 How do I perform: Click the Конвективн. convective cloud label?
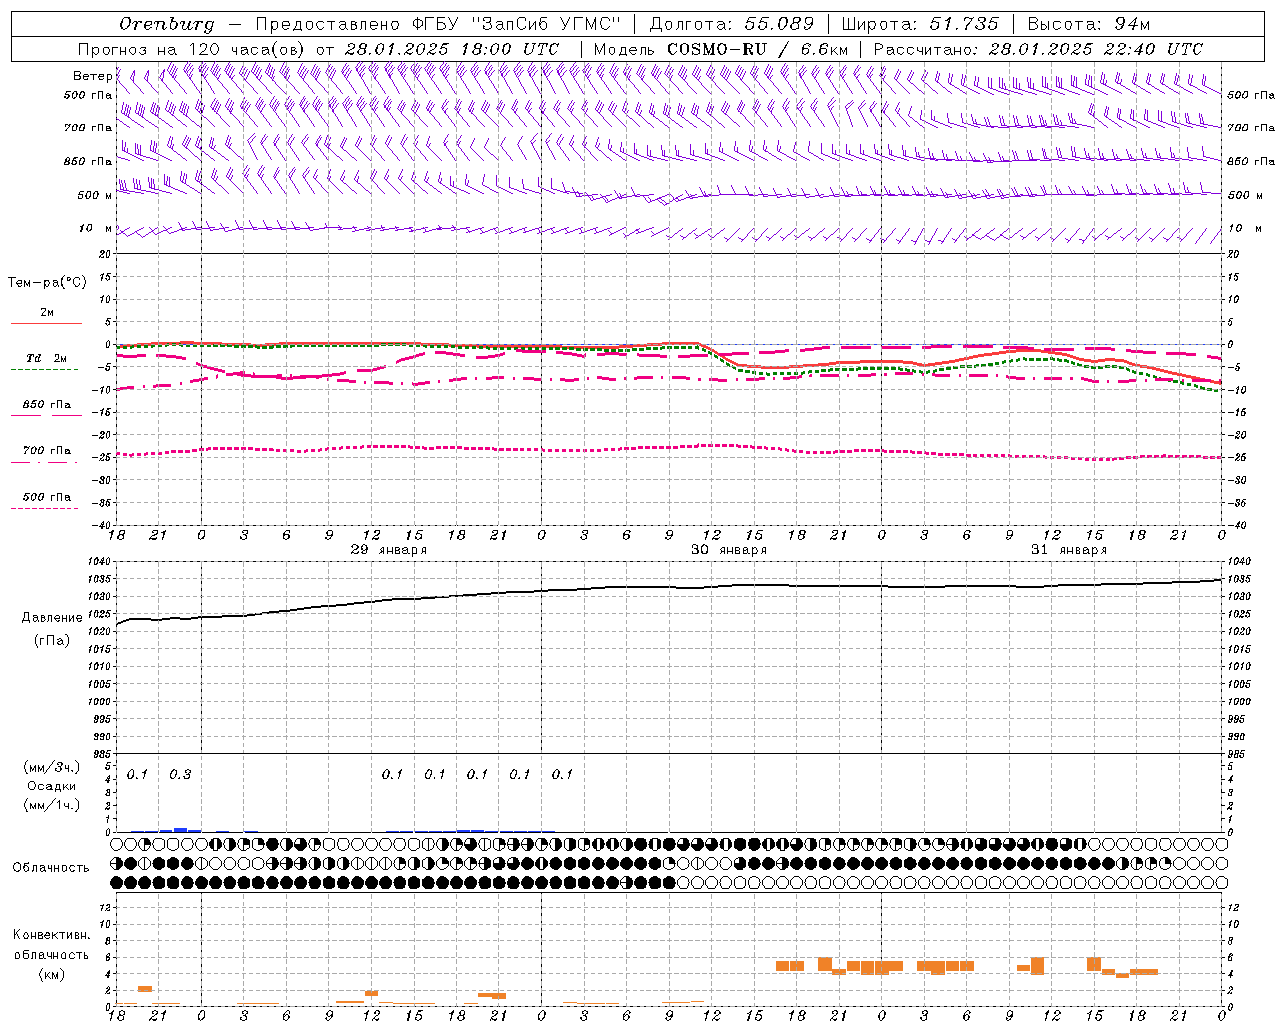point(52,935)
